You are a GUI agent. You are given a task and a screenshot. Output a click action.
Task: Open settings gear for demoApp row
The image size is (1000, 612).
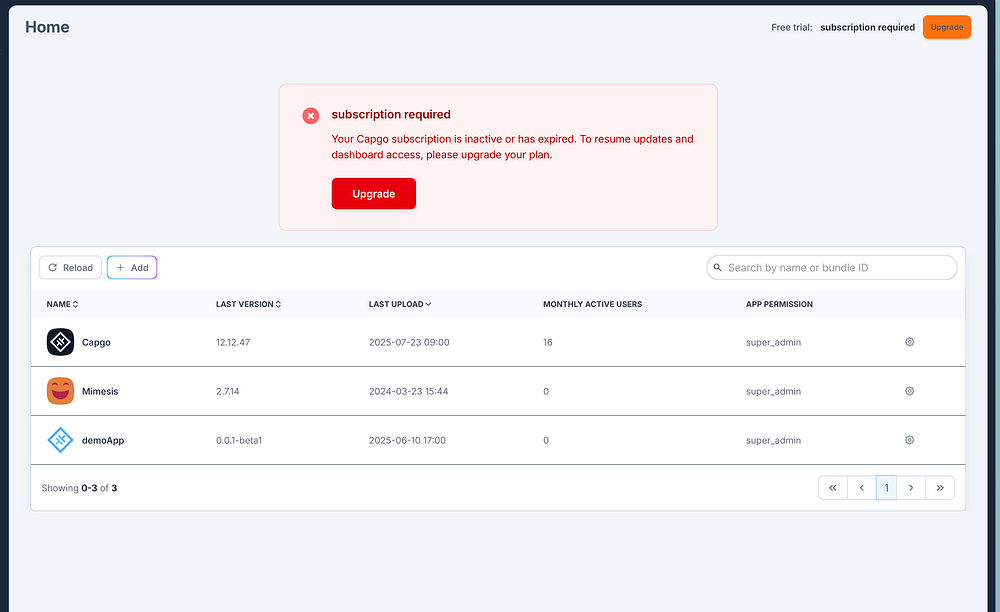(x=909, y=441)
